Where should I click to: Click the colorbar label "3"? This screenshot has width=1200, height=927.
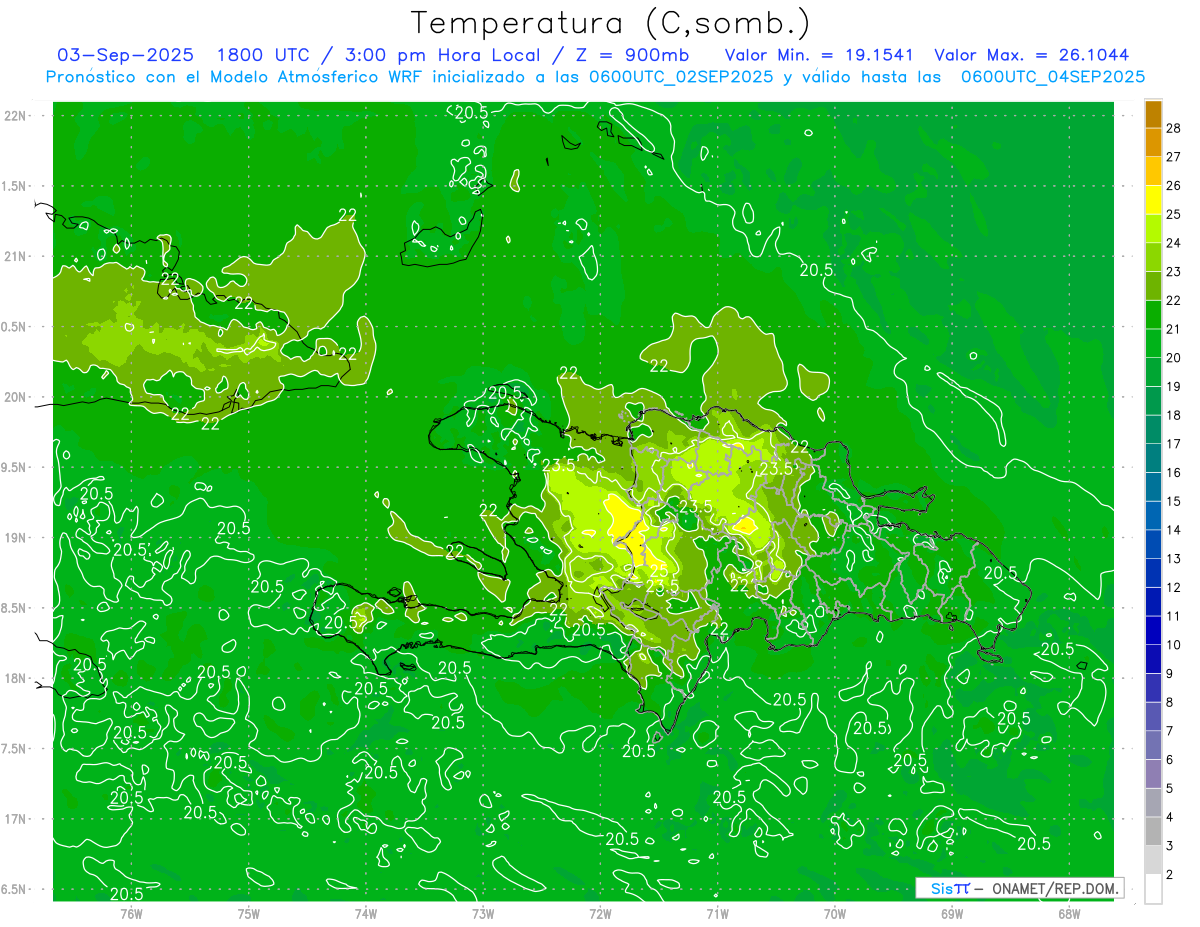[1170, 847]
